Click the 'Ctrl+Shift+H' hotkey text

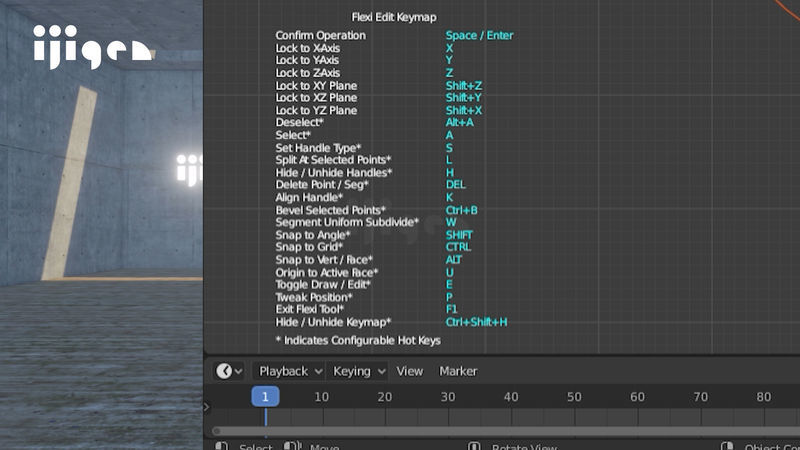(x=476, y=322)
